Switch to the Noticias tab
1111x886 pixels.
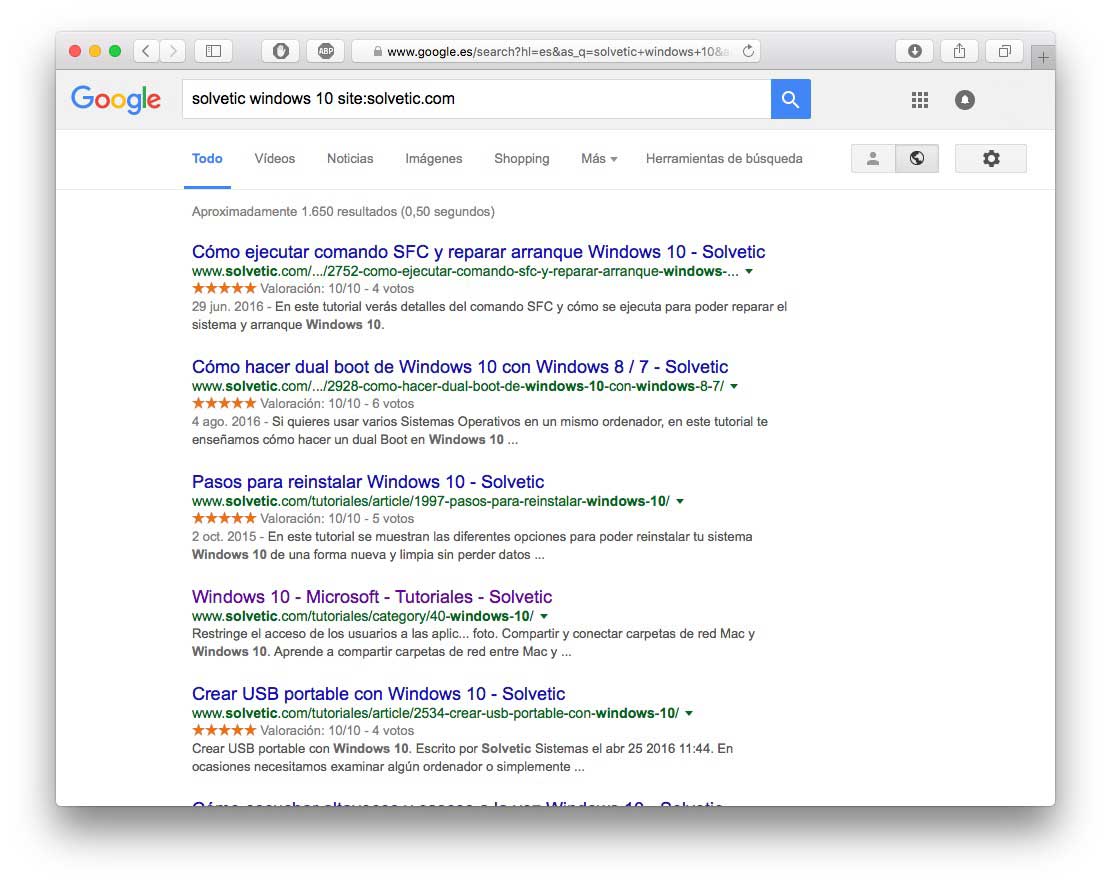click(350, 159)
